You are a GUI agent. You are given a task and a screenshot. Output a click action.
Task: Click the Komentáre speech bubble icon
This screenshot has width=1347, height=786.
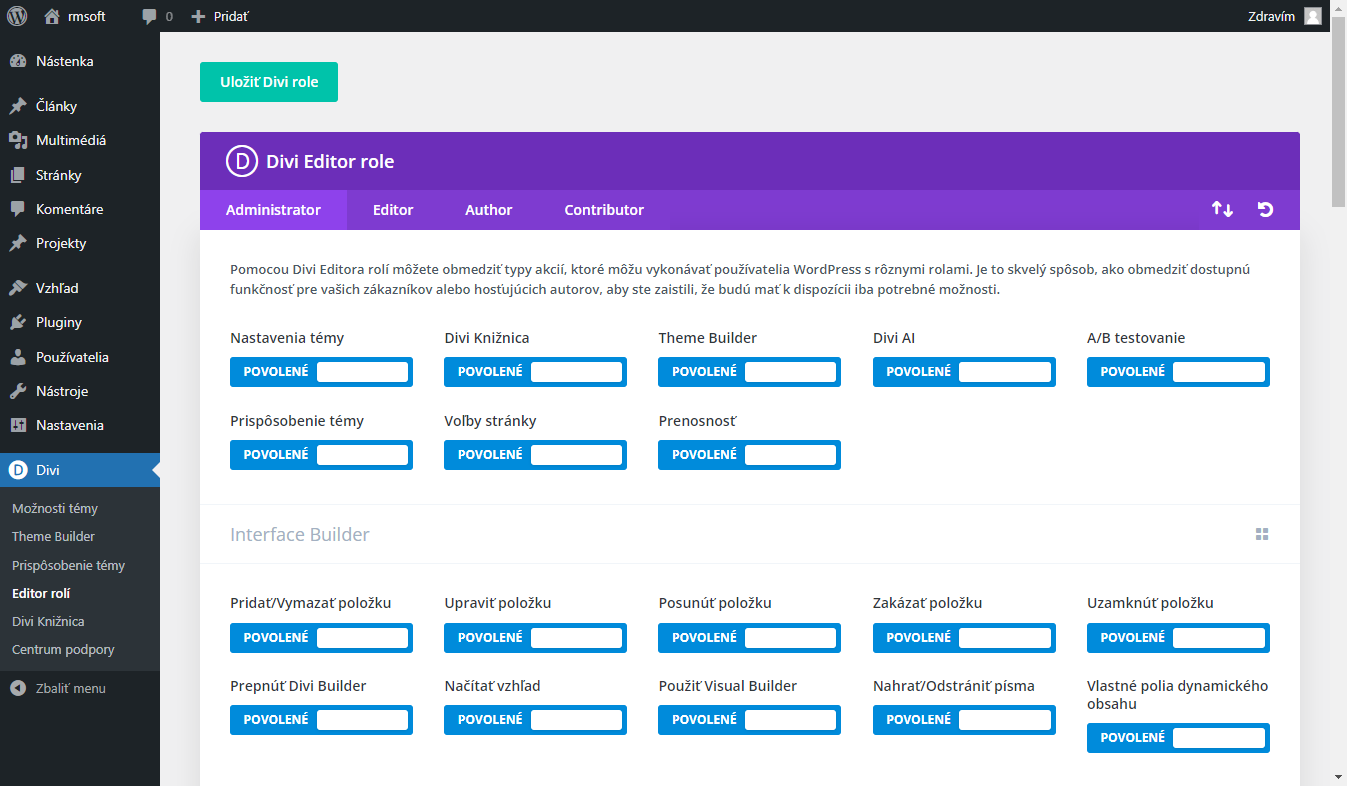[18, 209]
